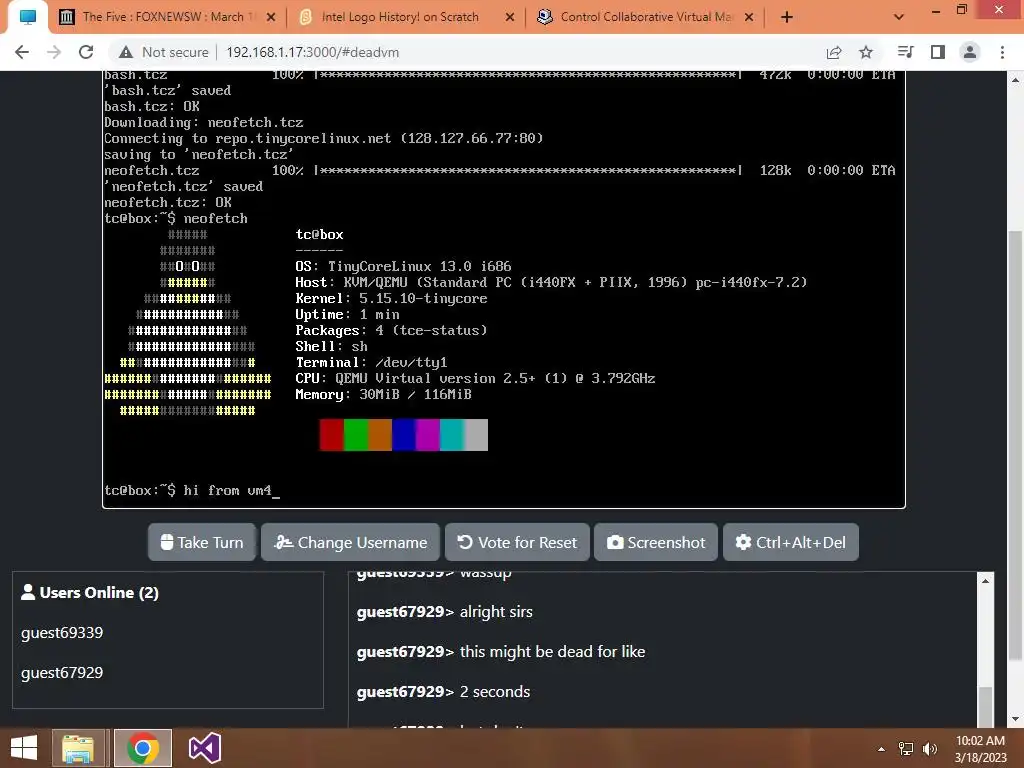Open the Windows Start menu
Screen dimensions: 1024x768
click(24, 748)
